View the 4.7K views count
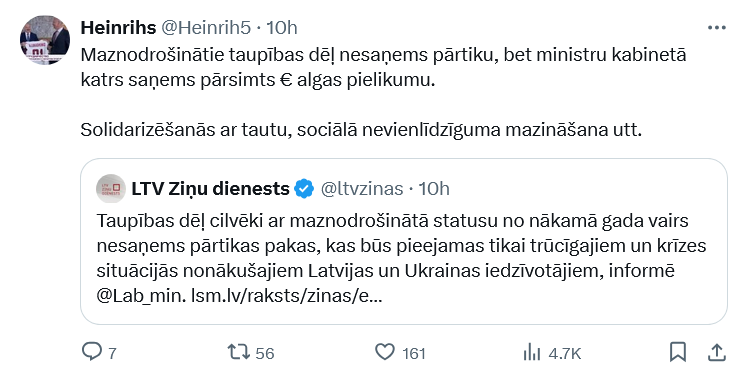 (564, 353)
